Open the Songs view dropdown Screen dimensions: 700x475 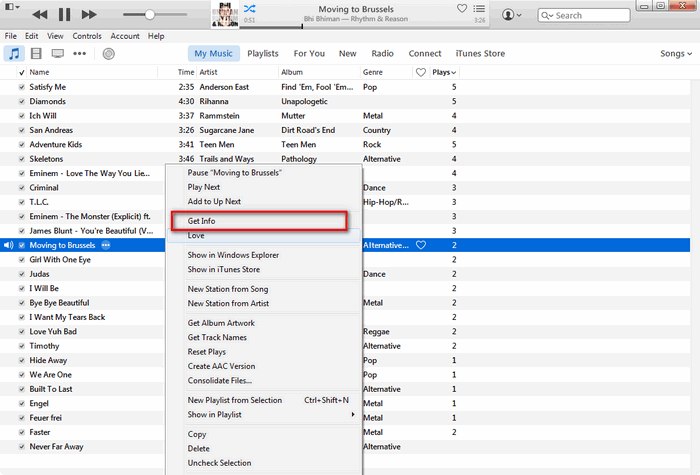(x=675, y=54)
